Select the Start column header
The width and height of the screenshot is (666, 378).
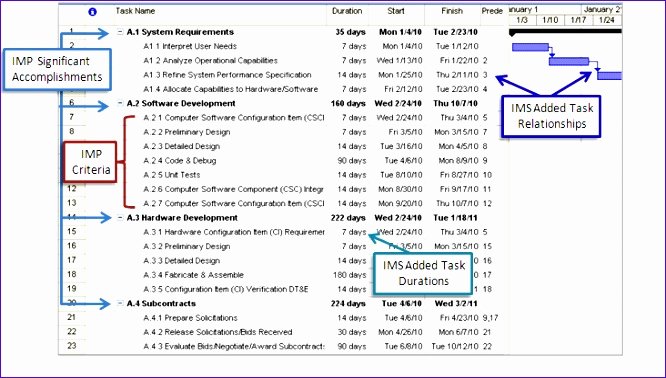tap(395, 11)
